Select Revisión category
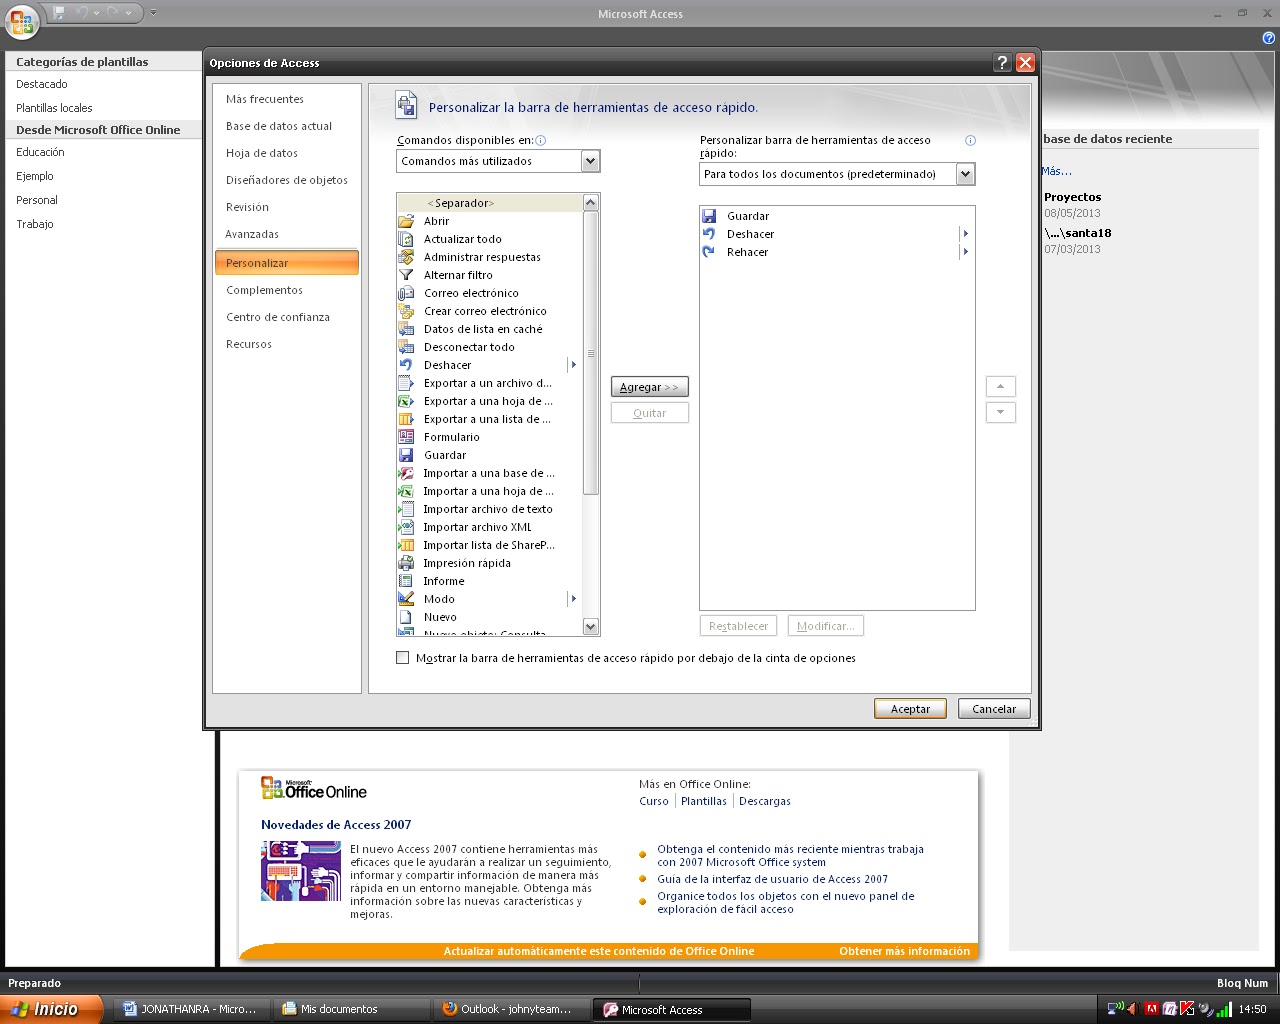Image resolution: width=1280 pixels, height=1024 pixels. coord(286,207)
